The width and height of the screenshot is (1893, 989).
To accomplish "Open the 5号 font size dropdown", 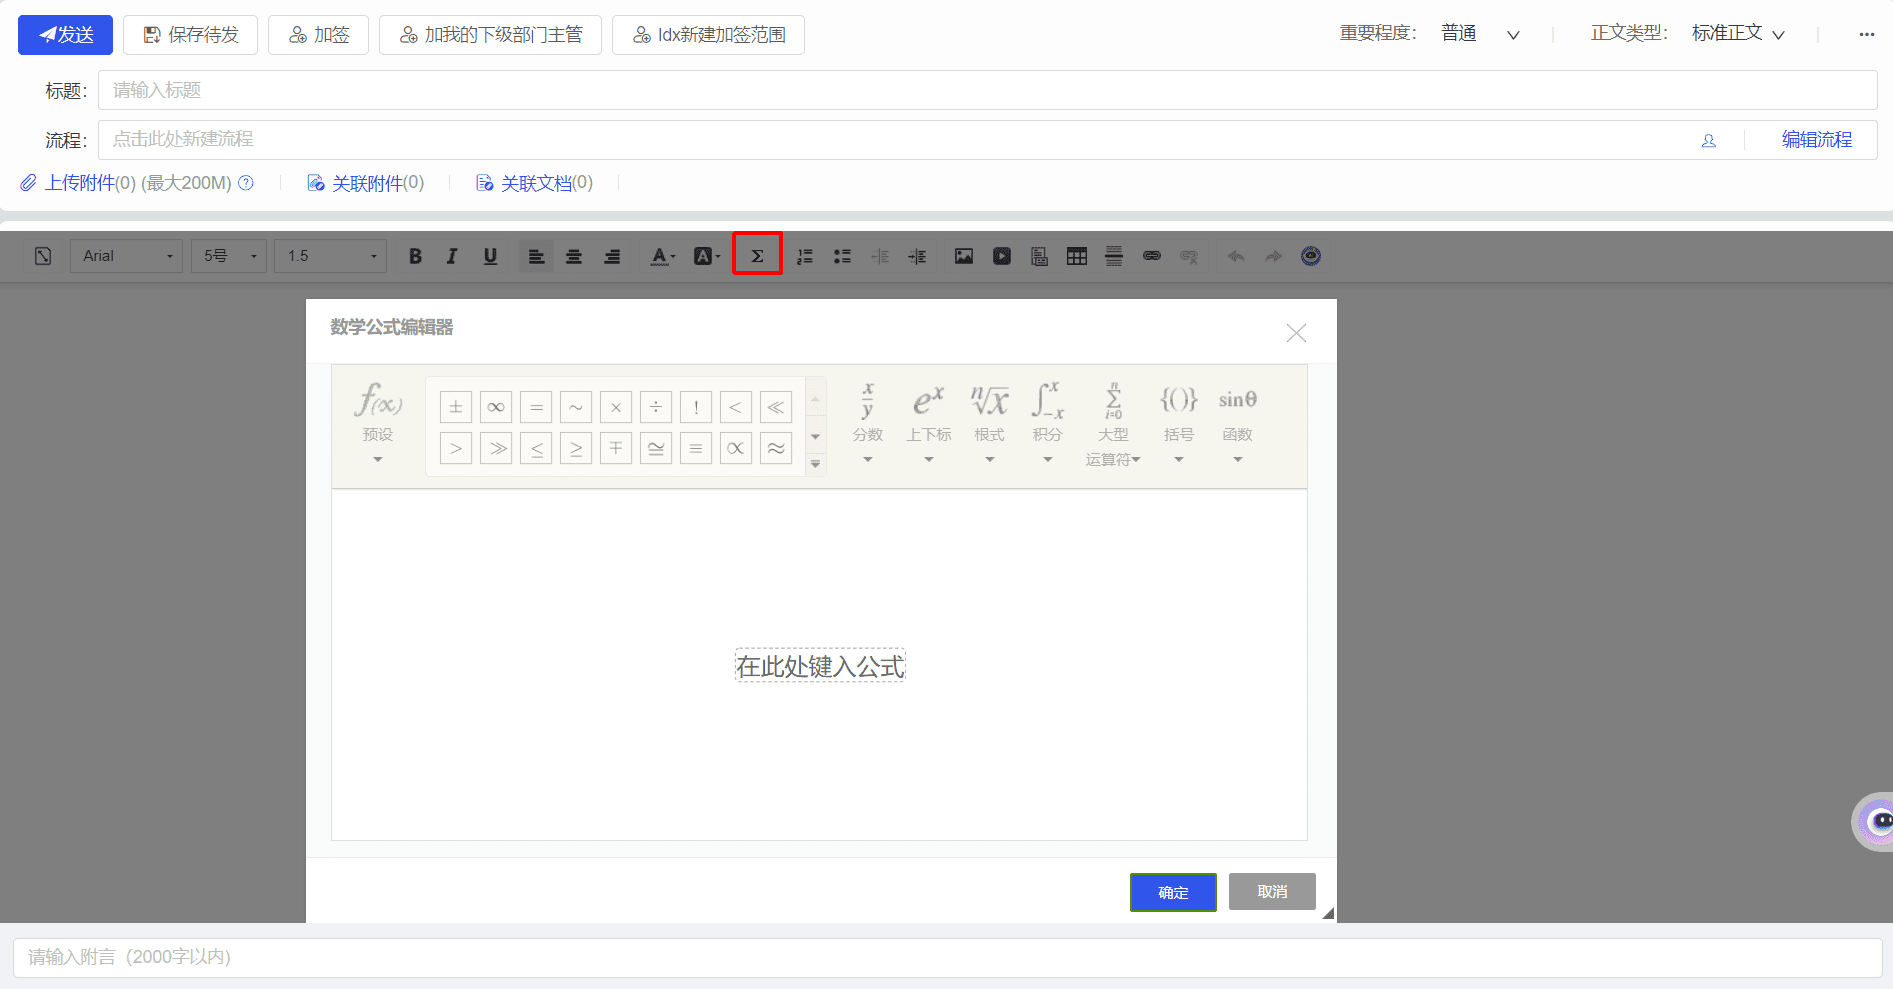I will (229, 256).
